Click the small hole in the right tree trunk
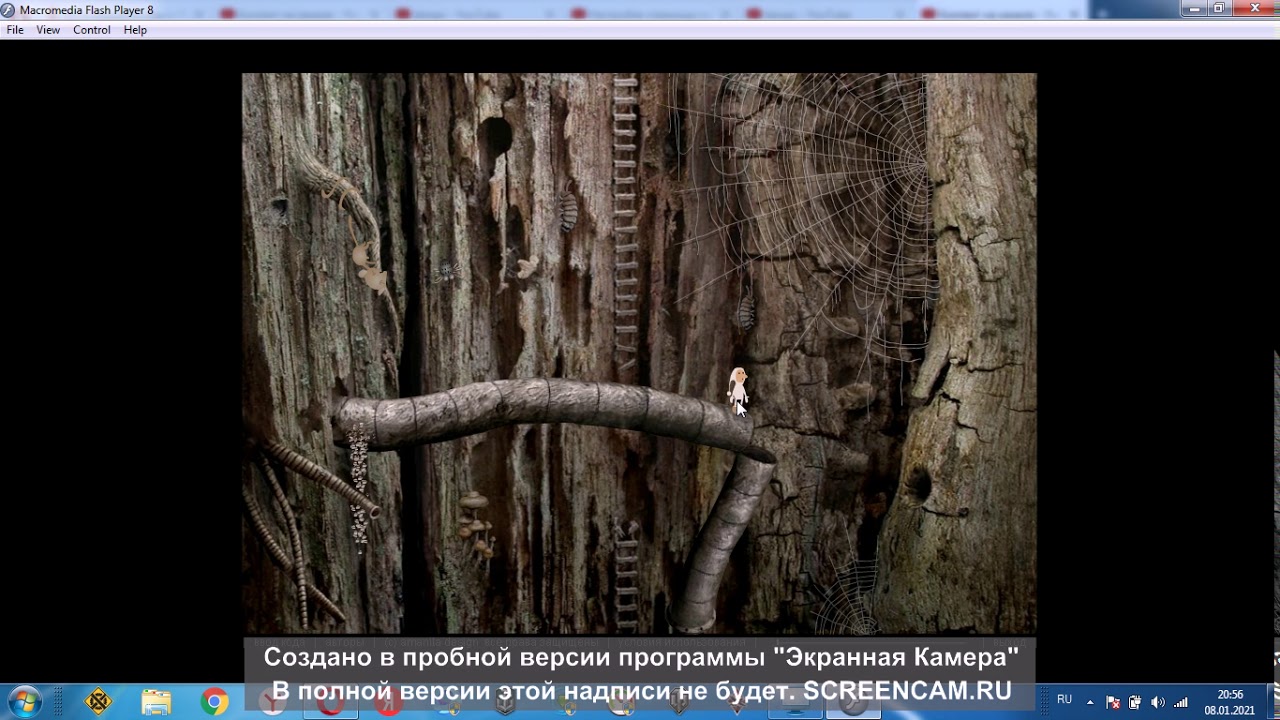The height and width of the screenshot is (720, 1280). coord(917,486)
